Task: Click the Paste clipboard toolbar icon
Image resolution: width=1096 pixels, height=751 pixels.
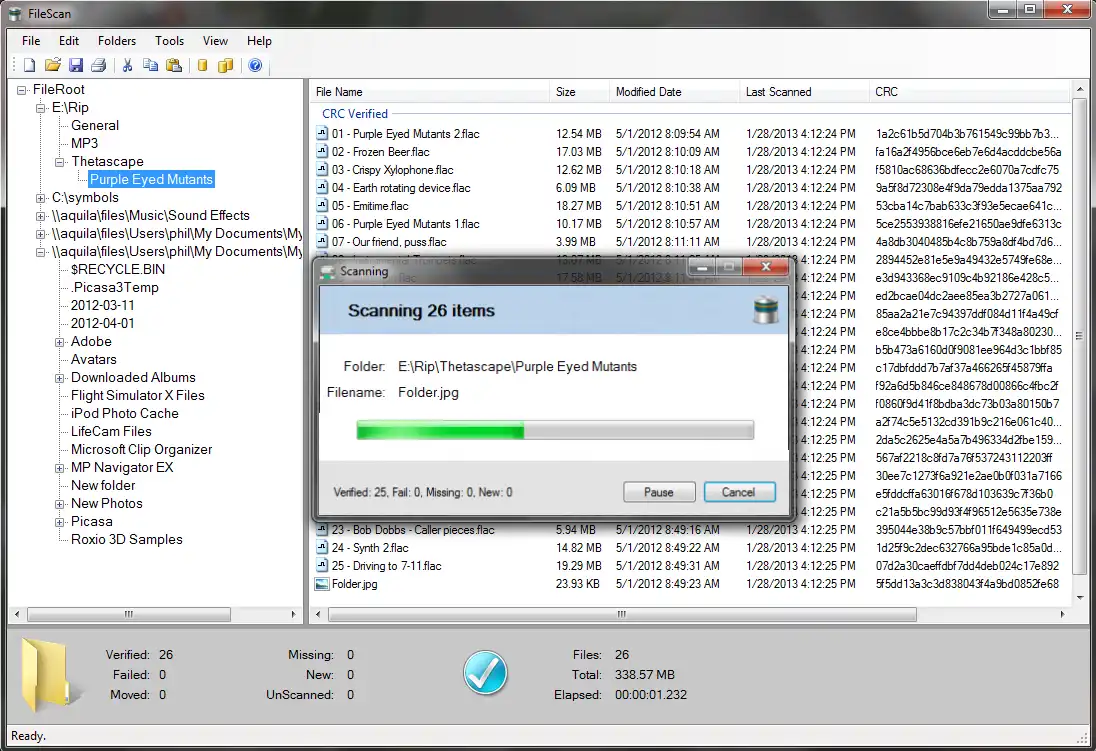Action: (174, 65)
